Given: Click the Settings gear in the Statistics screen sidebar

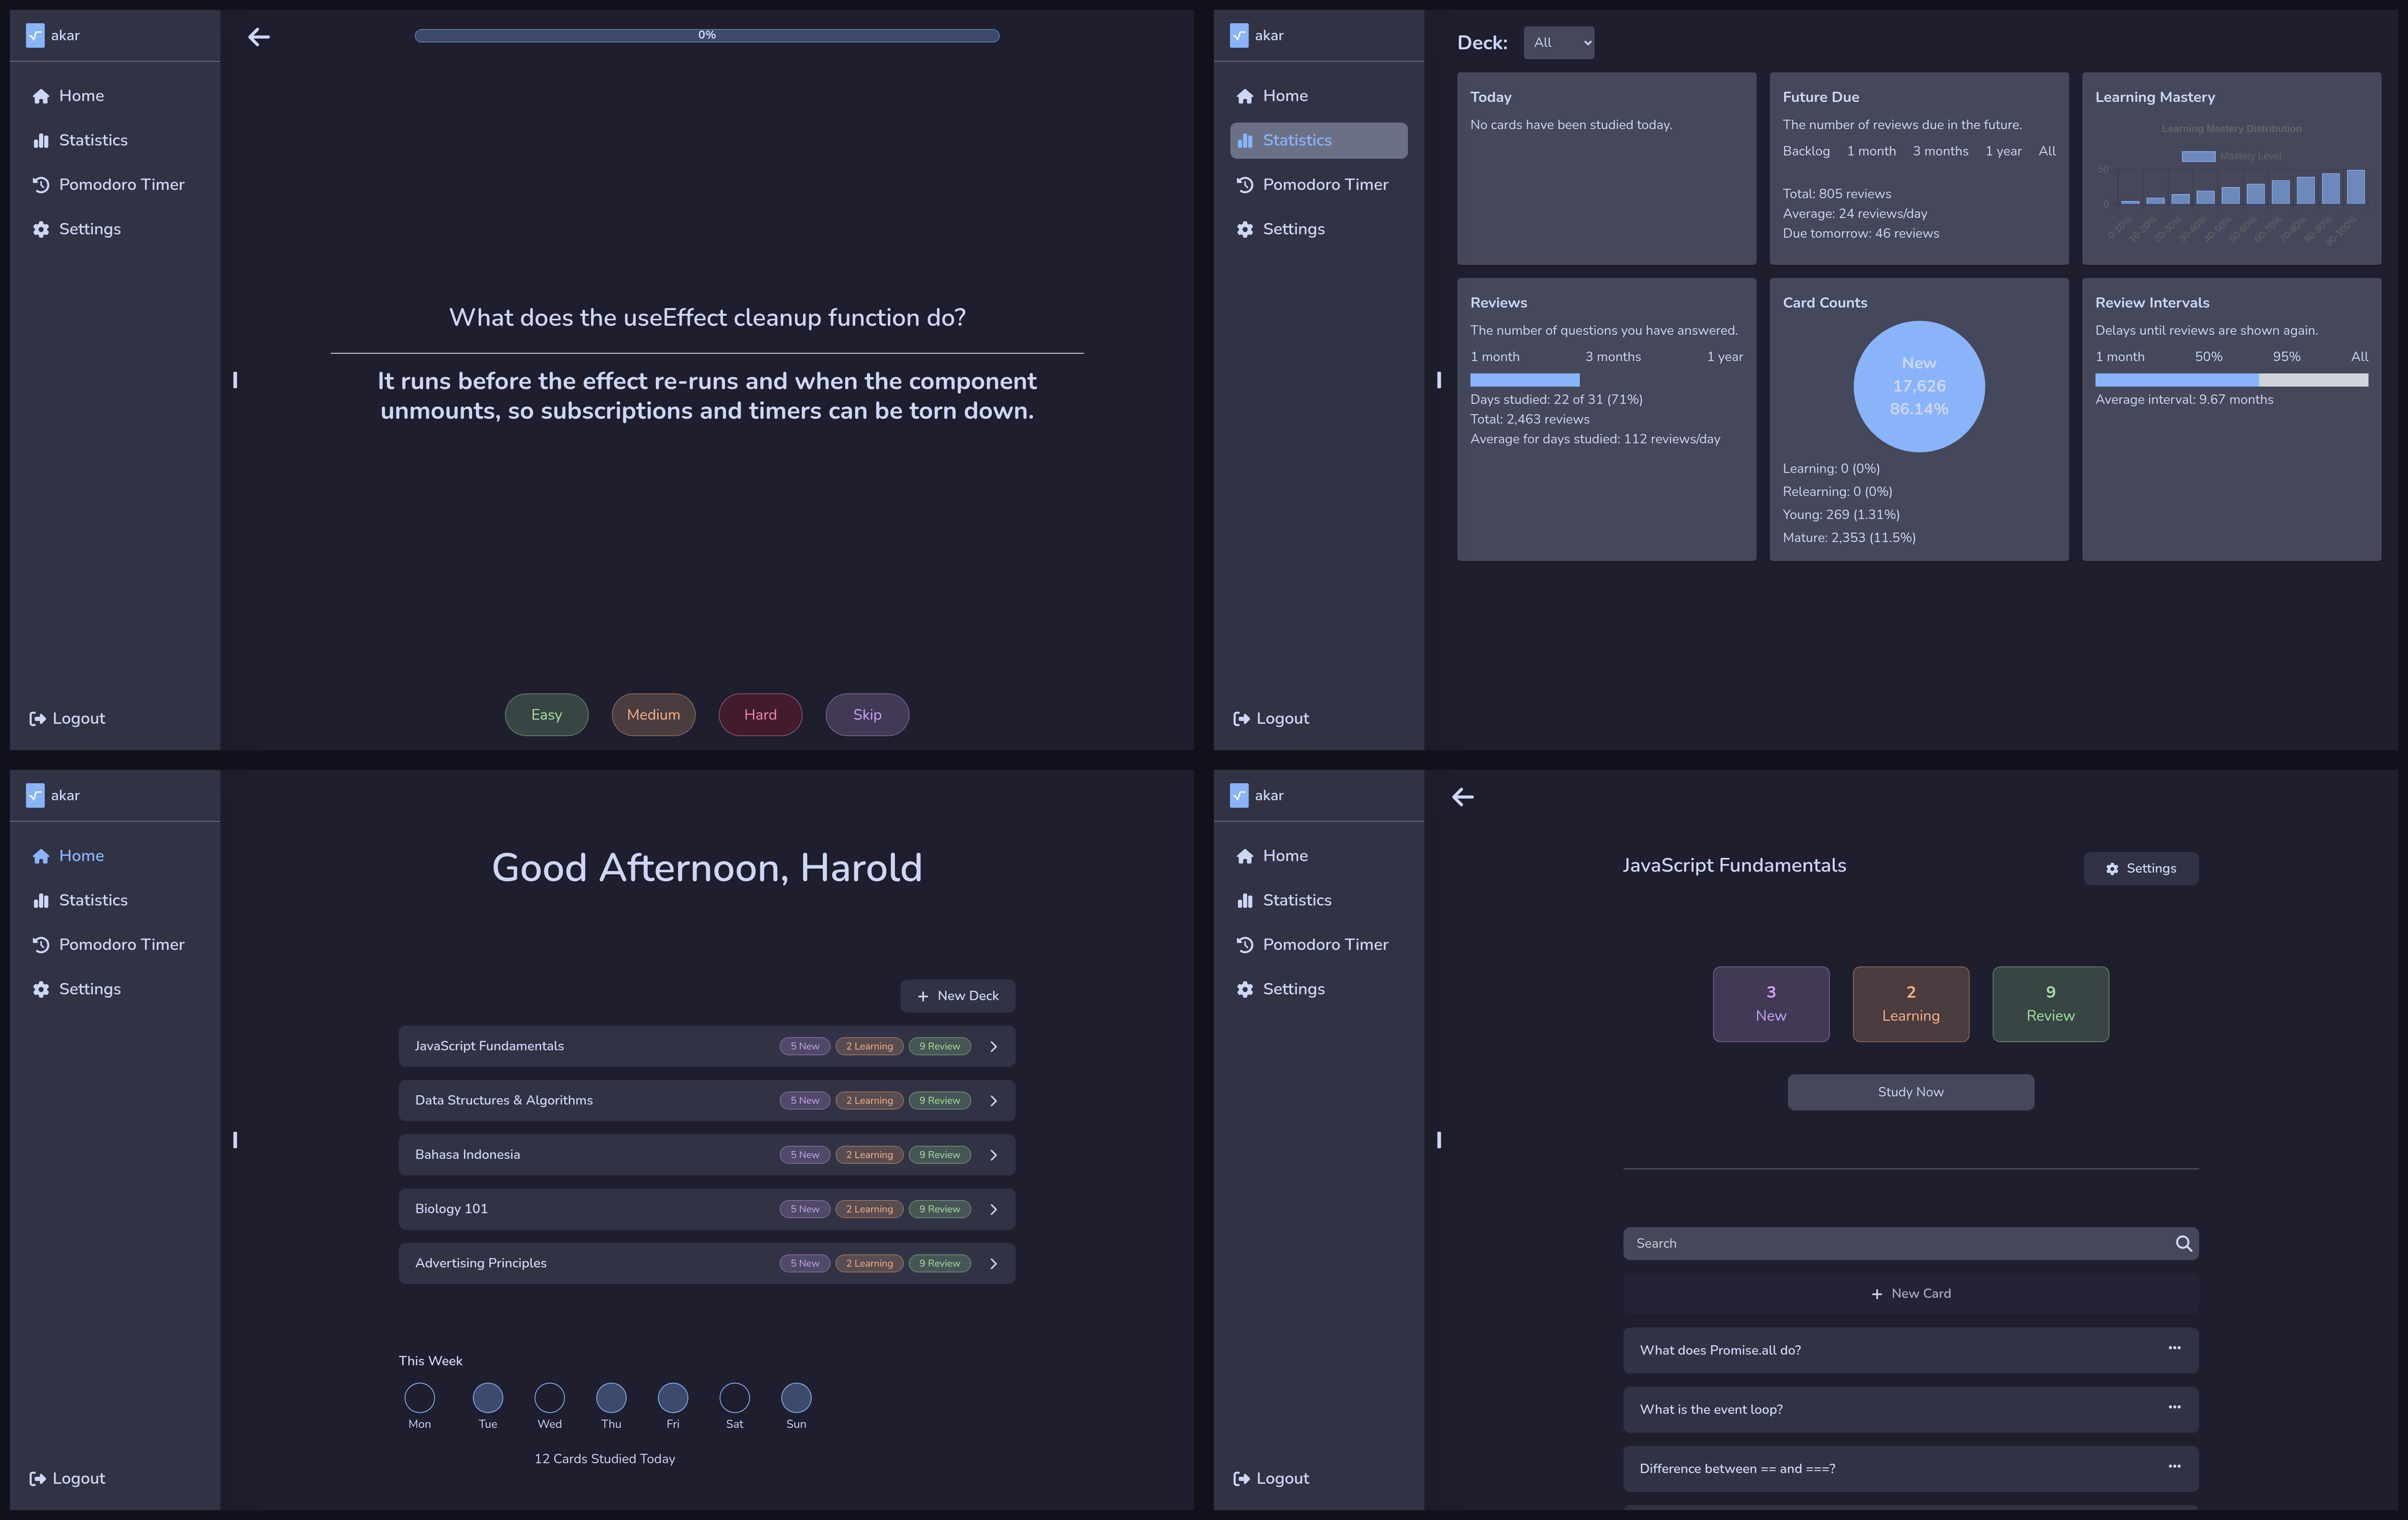Looking at the screenshot, I should click(x=1245, y=229).
